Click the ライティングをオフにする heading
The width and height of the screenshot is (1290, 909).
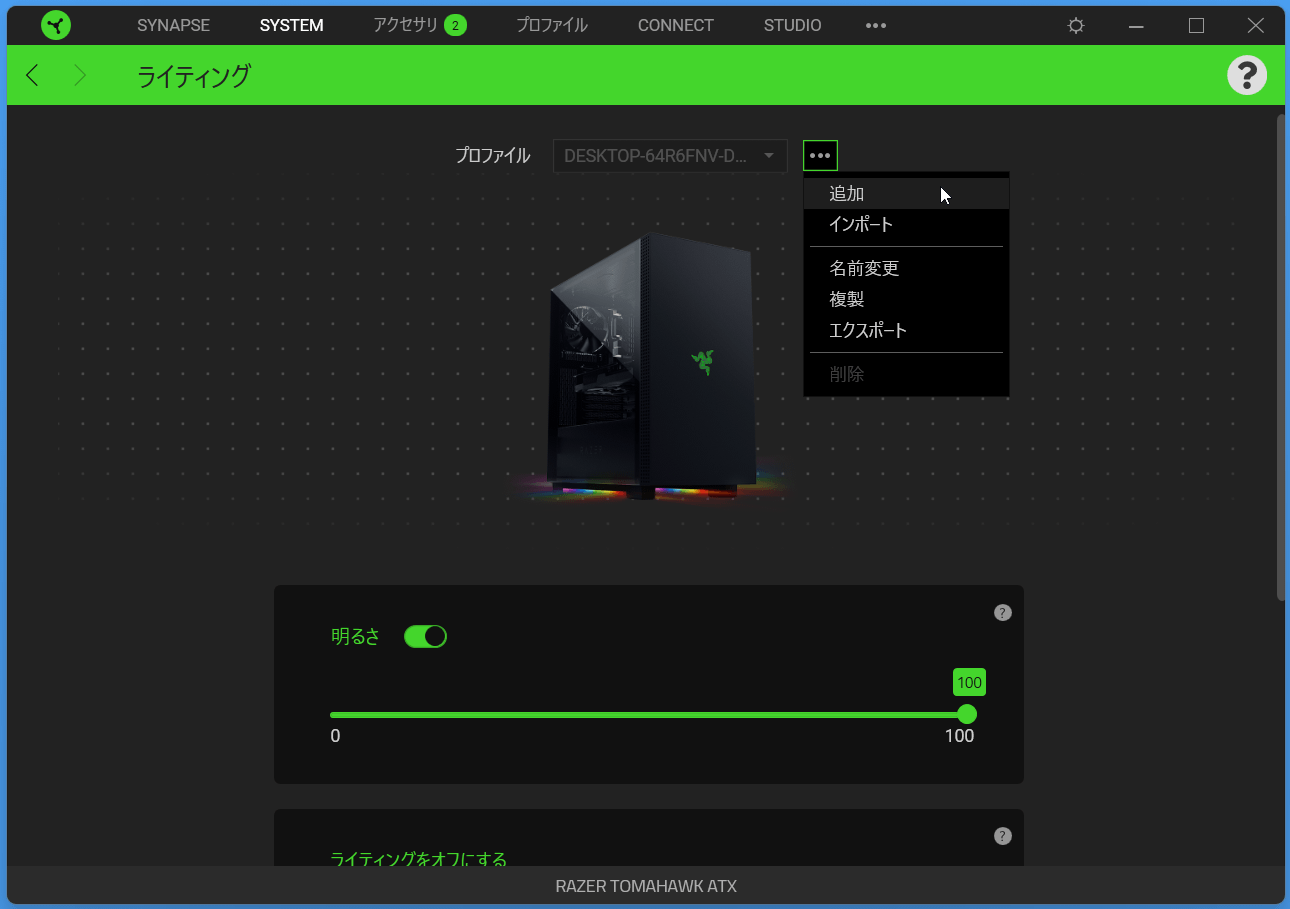(x=418, y=859)
